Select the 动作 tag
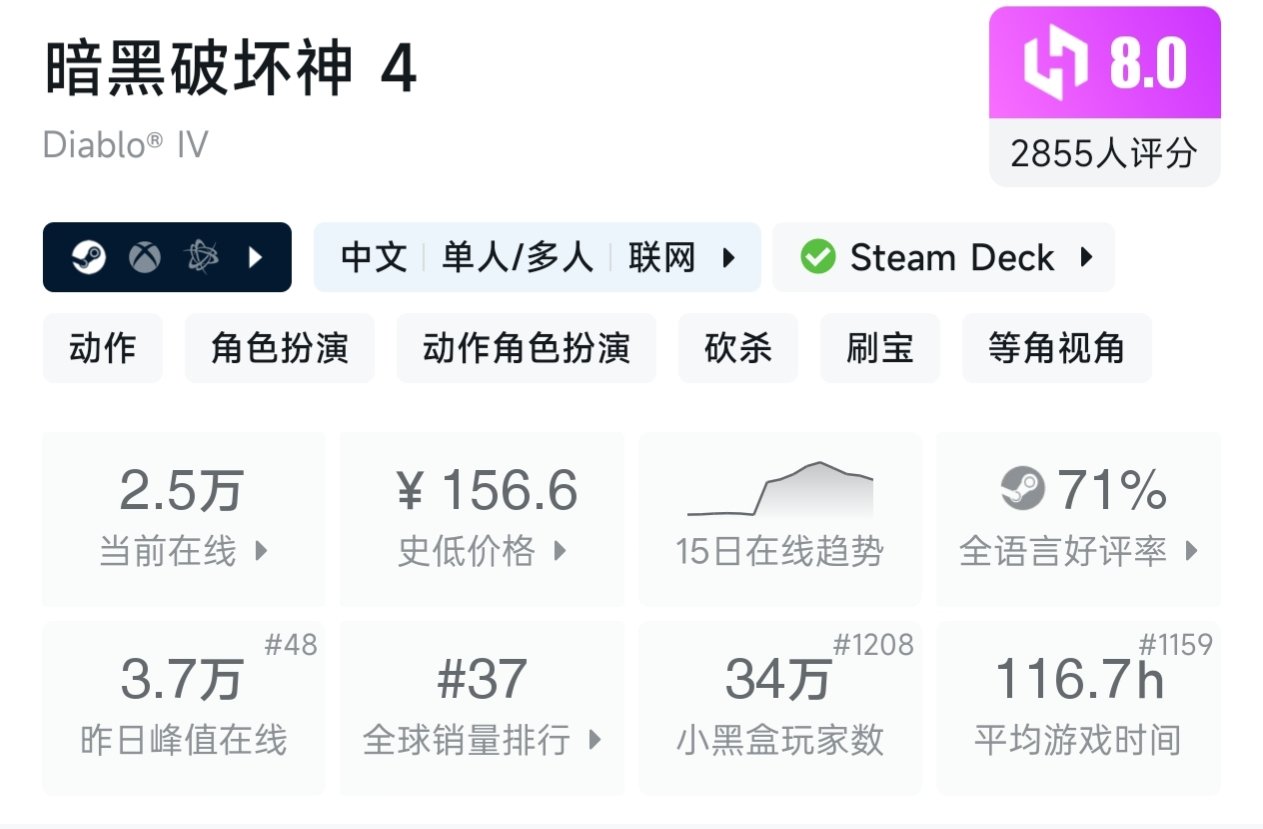Screen dimensions: 1263x829 [102, 348]
